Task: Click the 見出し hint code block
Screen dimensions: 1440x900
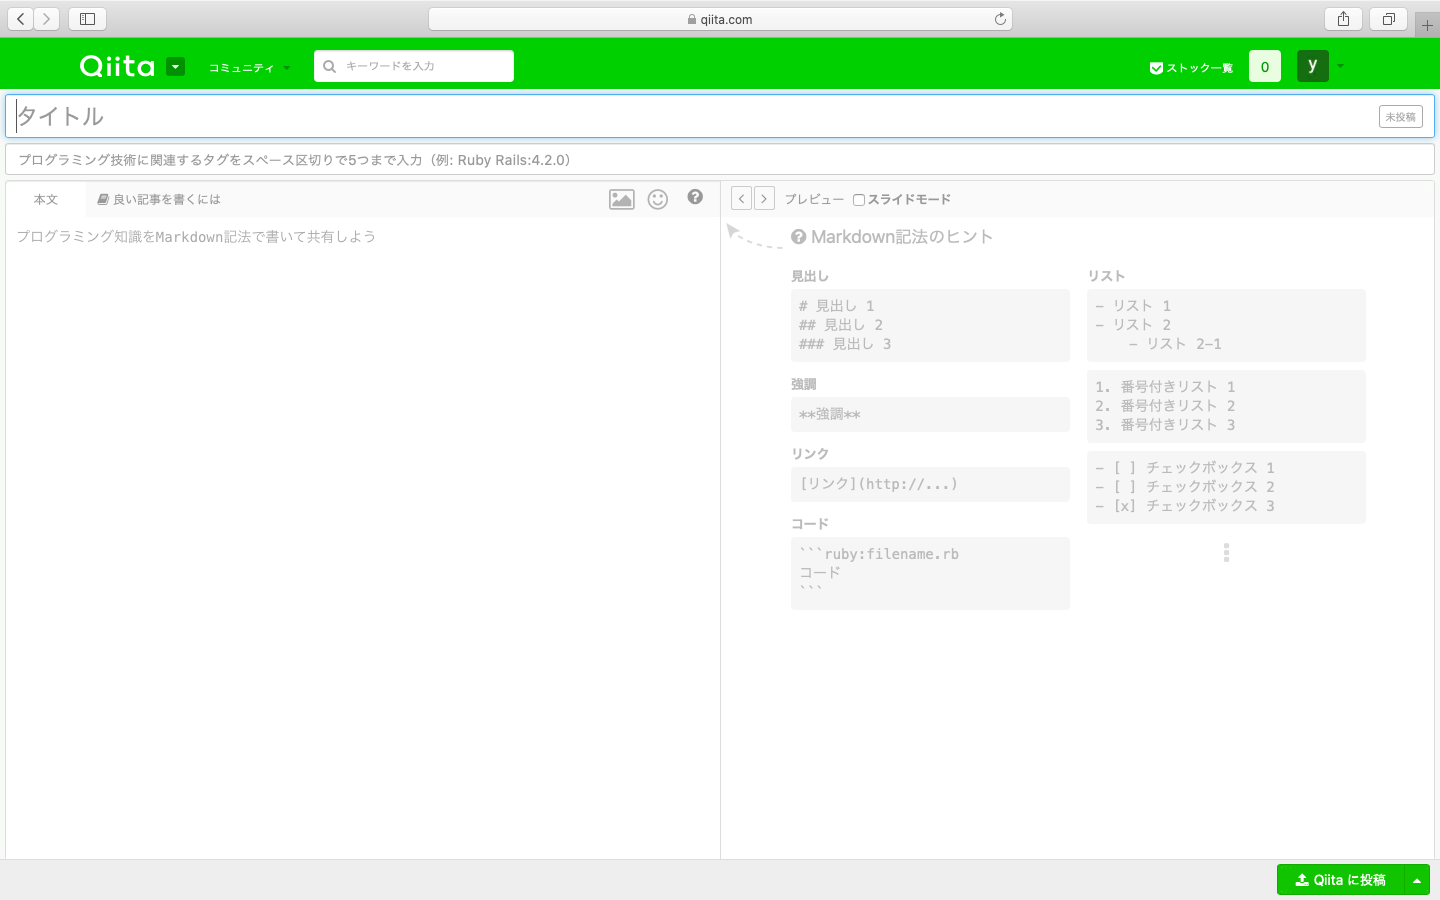Action: [x=930, y=325]
